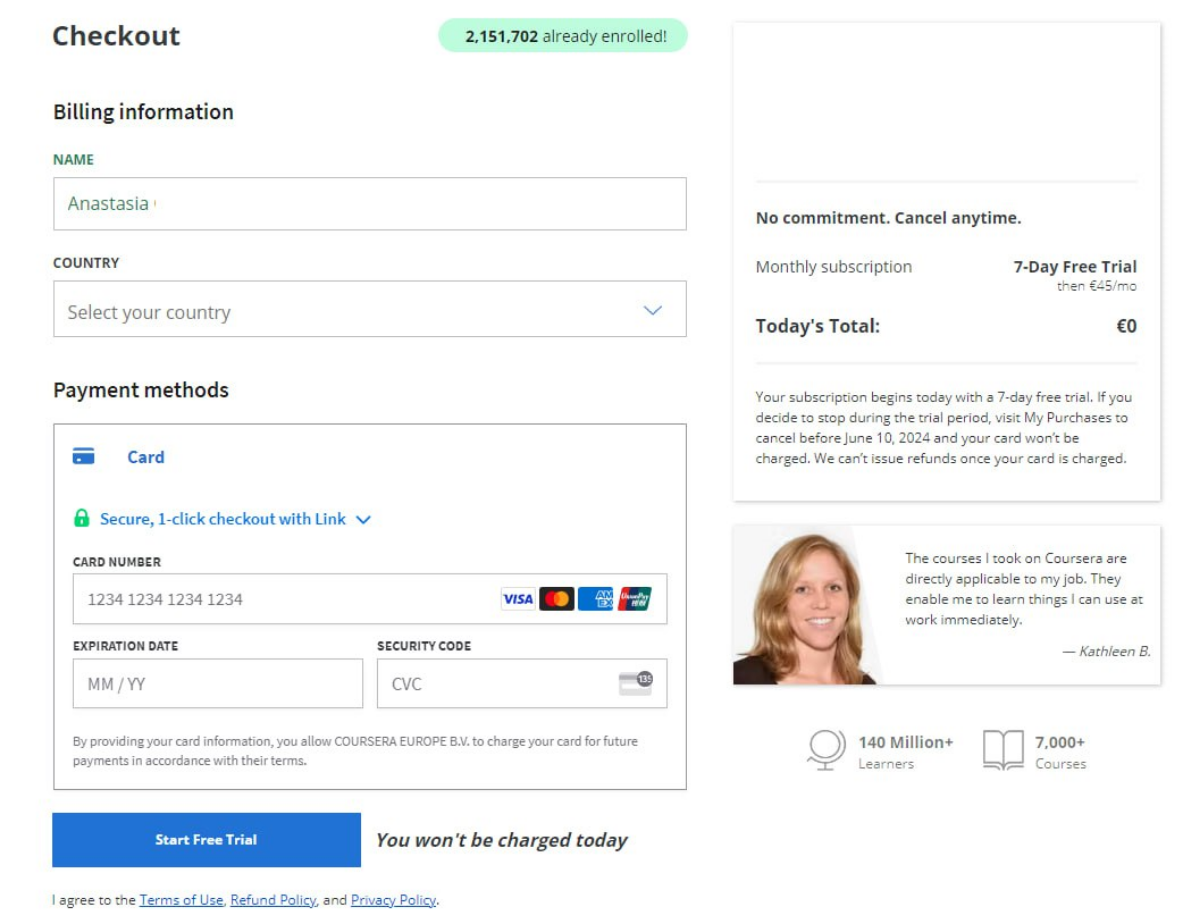Click the country dropdown chevron arrow
1200x924 pixels.
point(653,310)
